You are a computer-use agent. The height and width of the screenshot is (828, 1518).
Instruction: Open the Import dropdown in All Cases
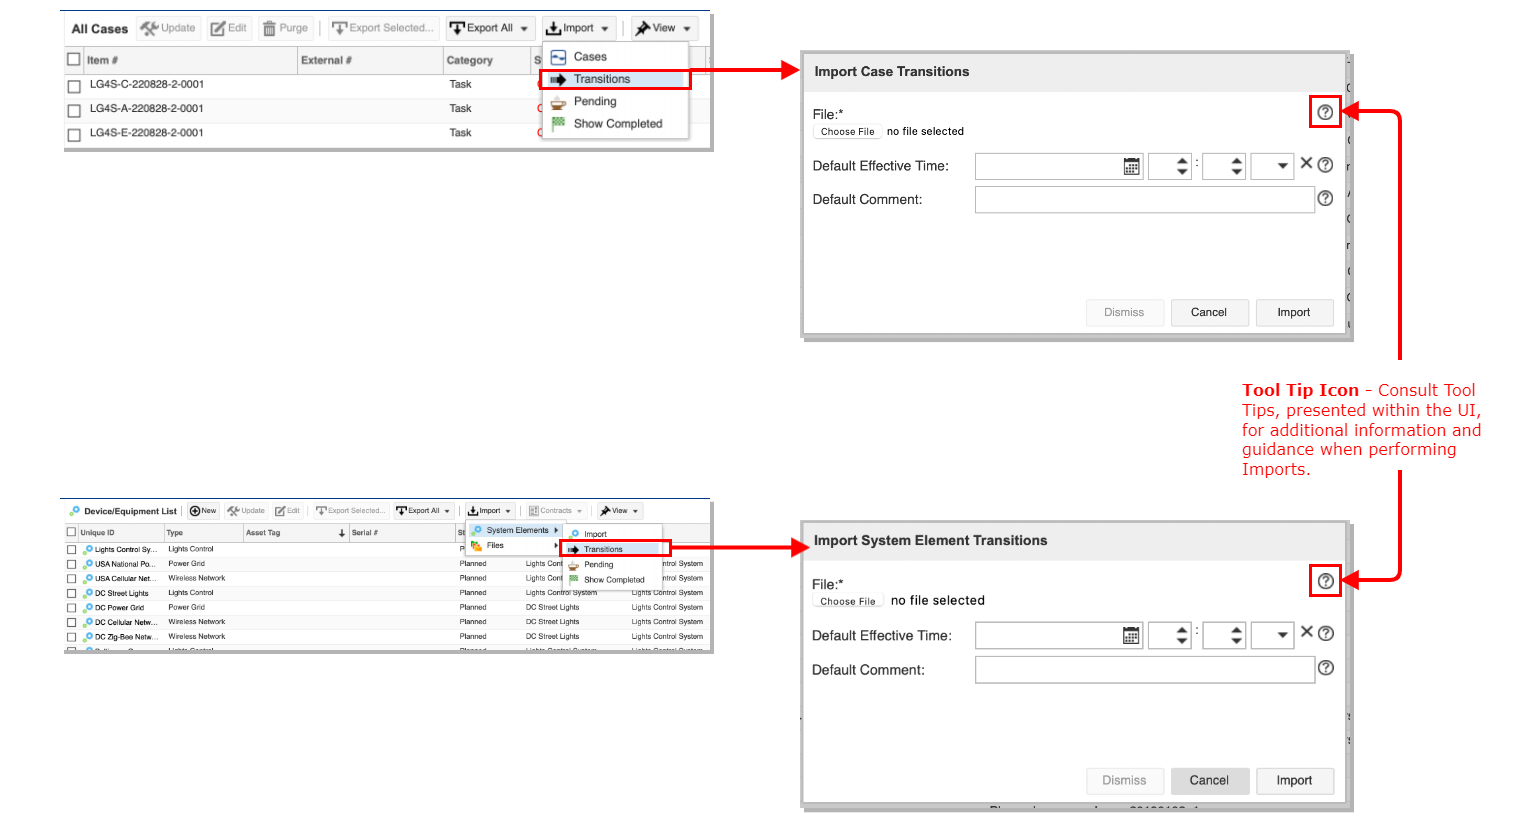pos(578,28)
